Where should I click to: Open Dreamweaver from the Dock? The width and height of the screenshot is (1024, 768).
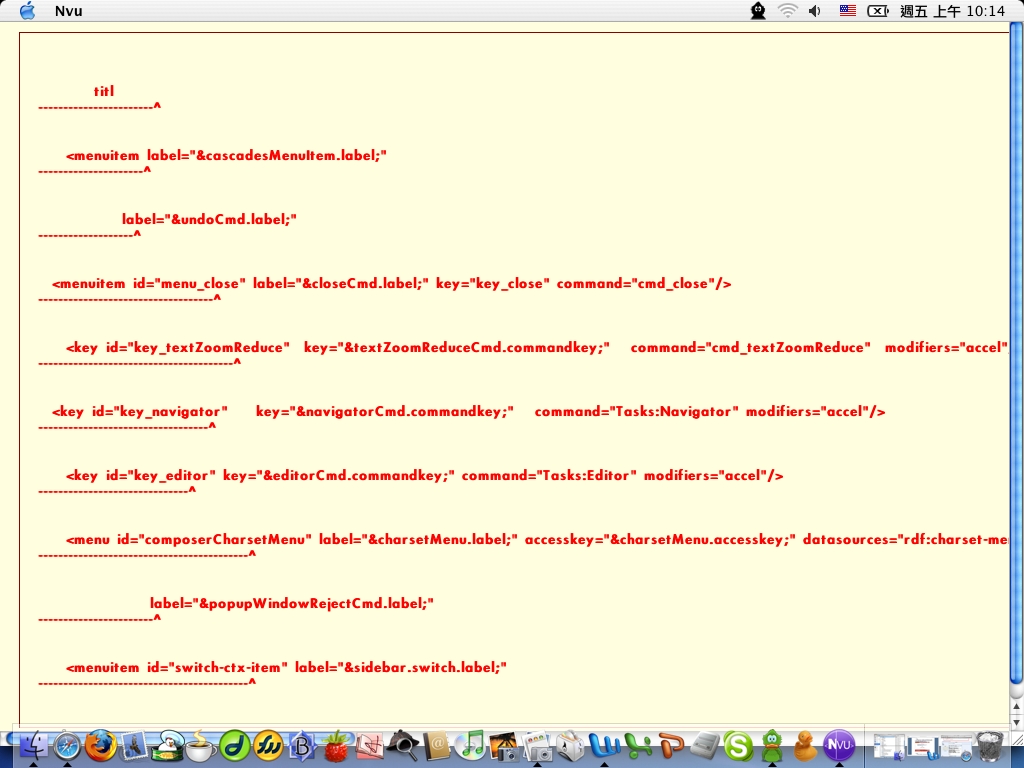235,745
